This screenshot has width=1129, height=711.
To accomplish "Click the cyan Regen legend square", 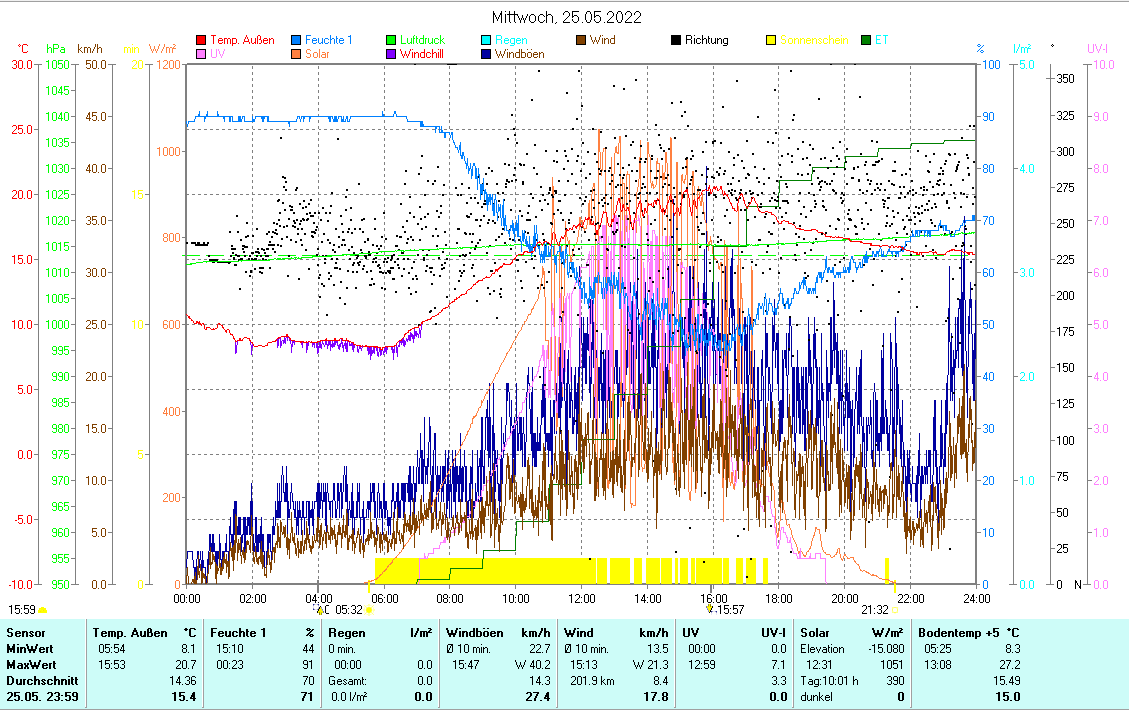I will pyautogui.click(x=486, y=41).
